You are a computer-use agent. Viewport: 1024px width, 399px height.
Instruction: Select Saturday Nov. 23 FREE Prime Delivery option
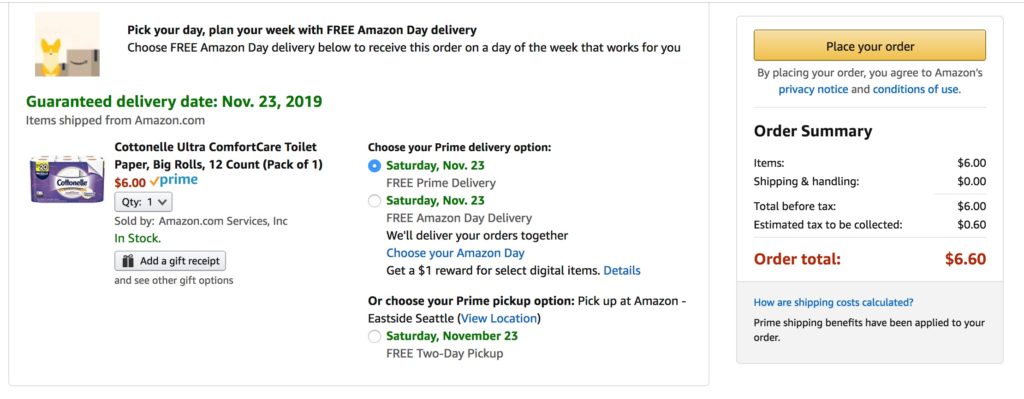coord(374,166)
